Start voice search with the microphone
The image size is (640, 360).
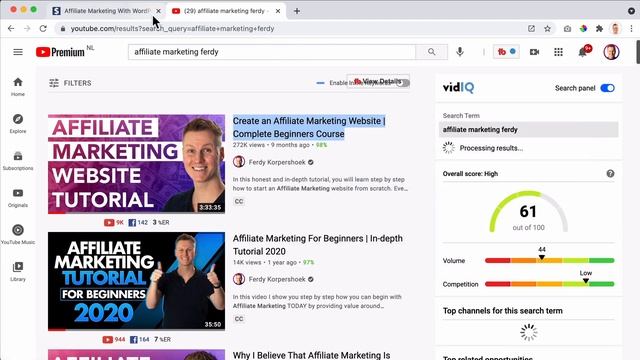[x=460, y=52]
